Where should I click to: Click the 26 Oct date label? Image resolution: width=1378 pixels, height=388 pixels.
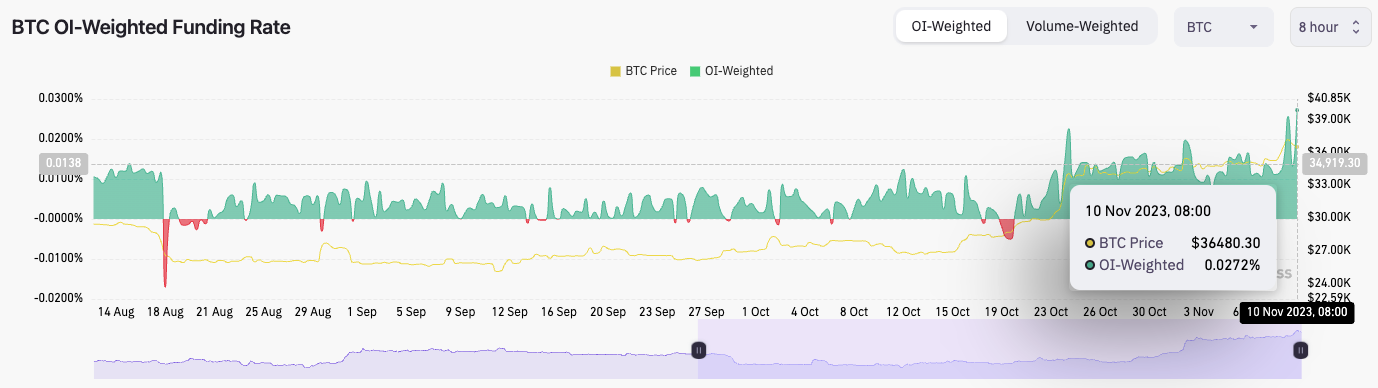click(1099, 312)
